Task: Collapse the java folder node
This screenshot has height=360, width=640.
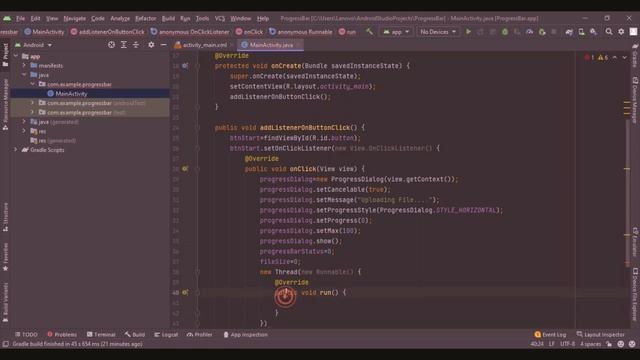Action: [x=24, y=75]
